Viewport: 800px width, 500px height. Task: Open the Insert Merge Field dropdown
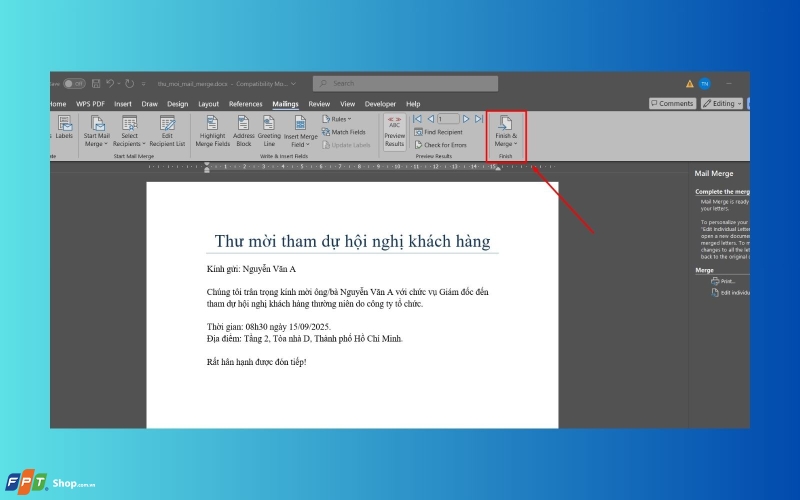click(301, 131)
